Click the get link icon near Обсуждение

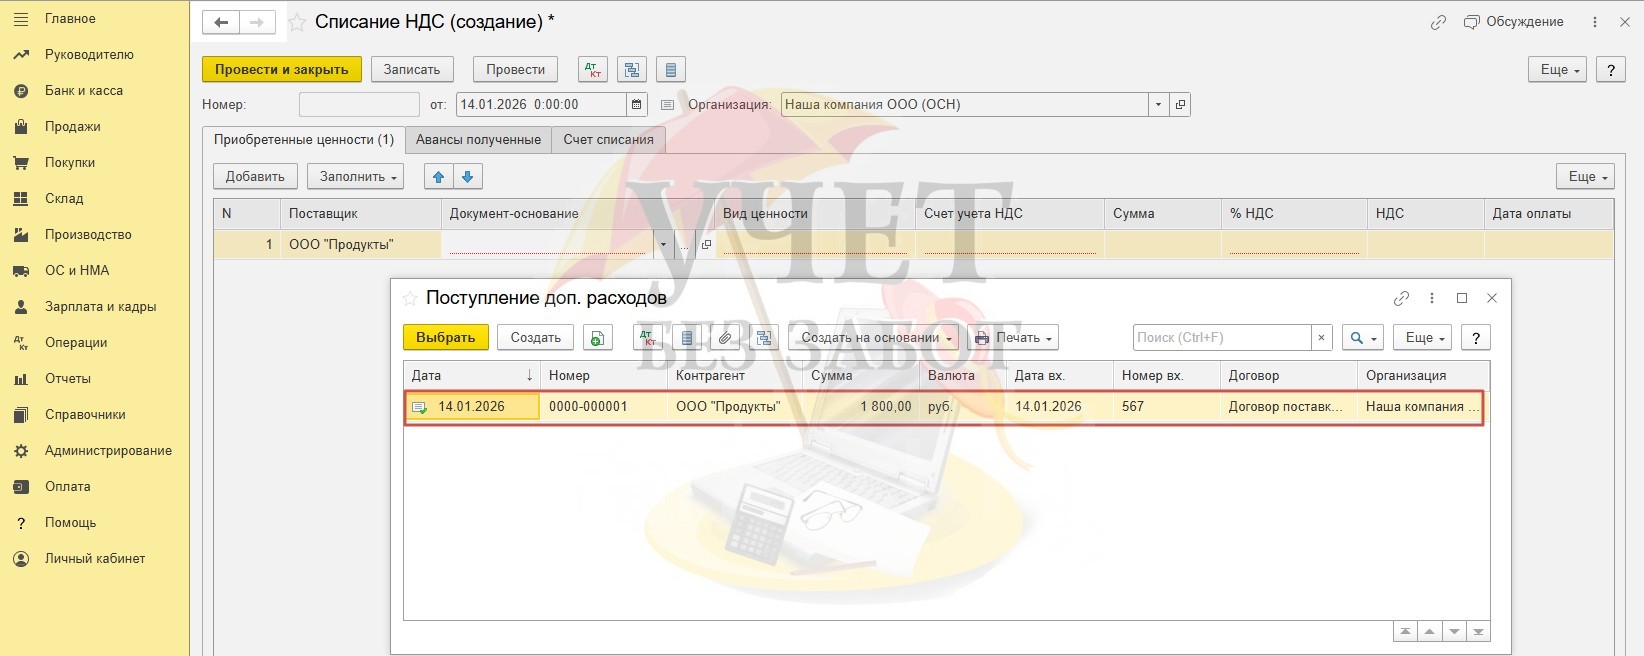(1438, 22)
